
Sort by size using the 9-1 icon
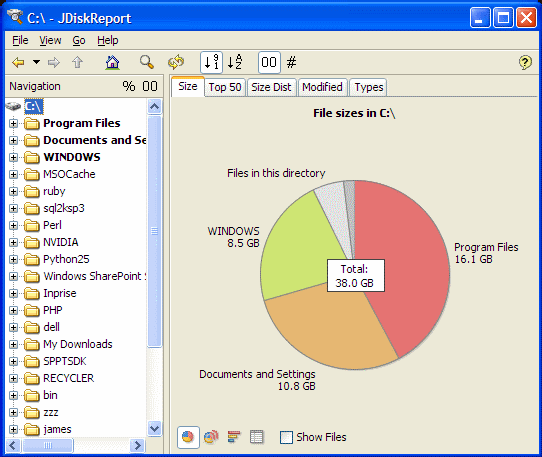[212, 62]
